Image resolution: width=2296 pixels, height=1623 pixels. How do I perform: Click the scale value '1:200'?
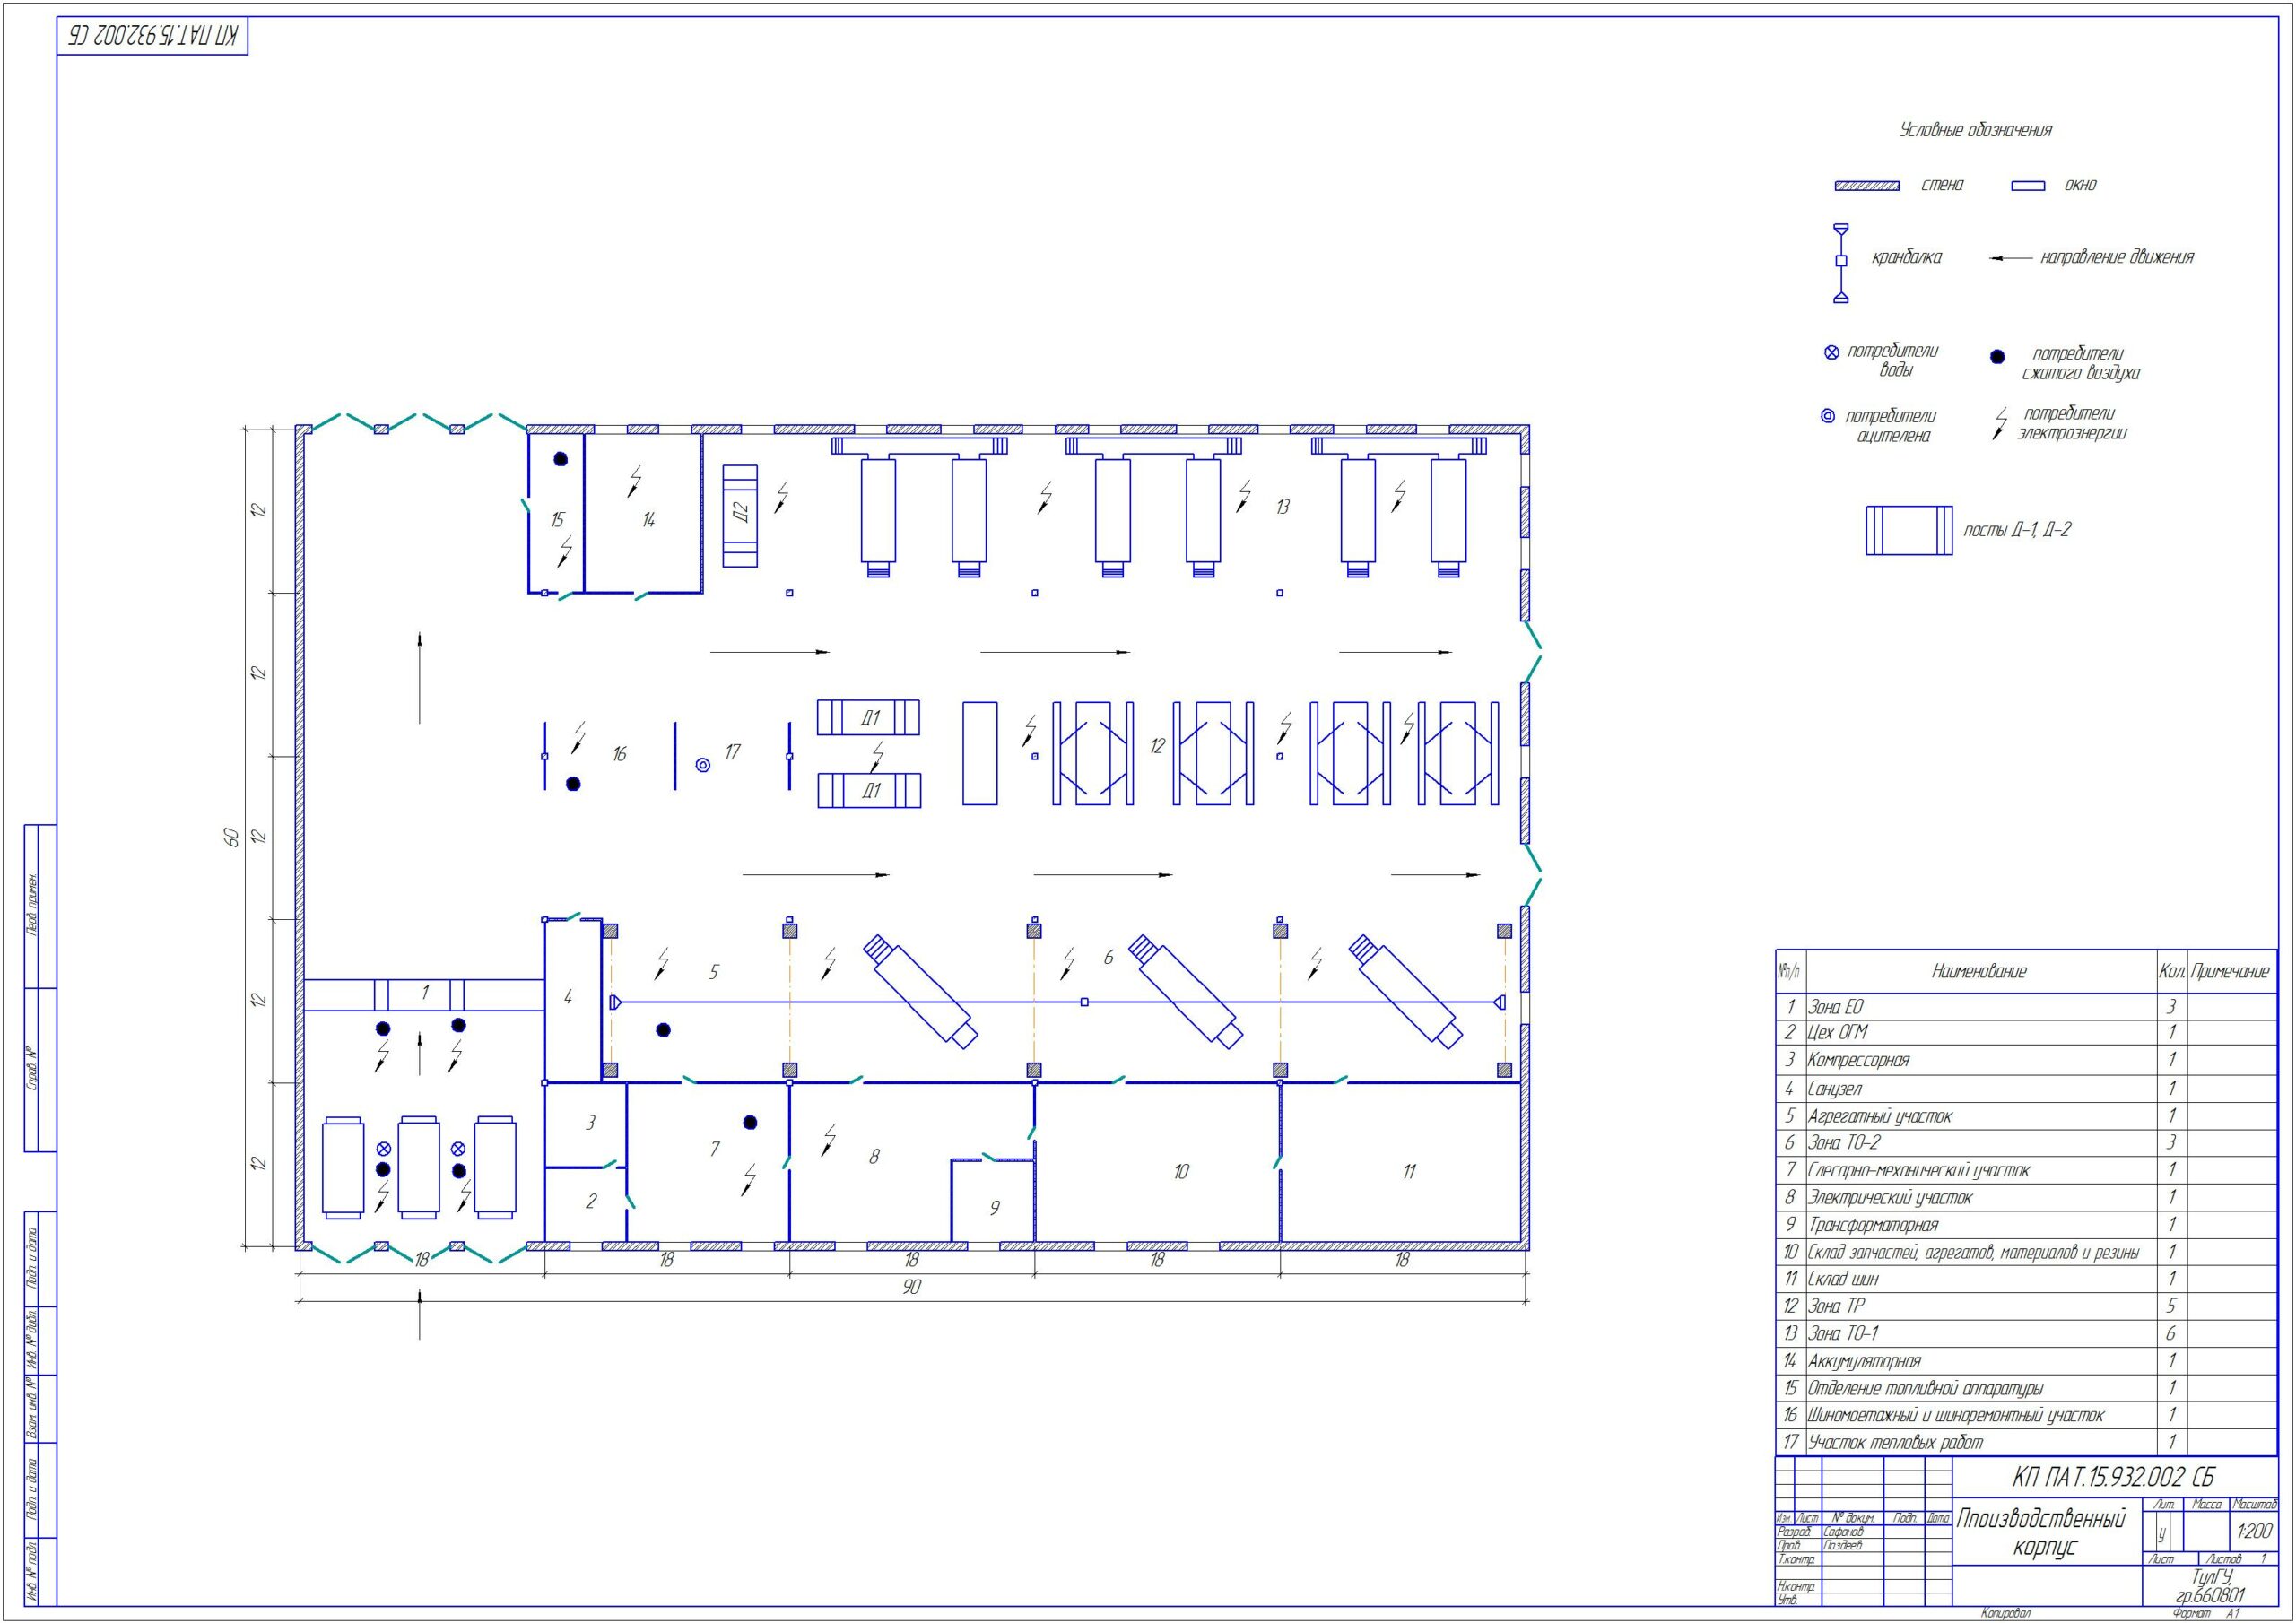[x=2254, y=1531]
